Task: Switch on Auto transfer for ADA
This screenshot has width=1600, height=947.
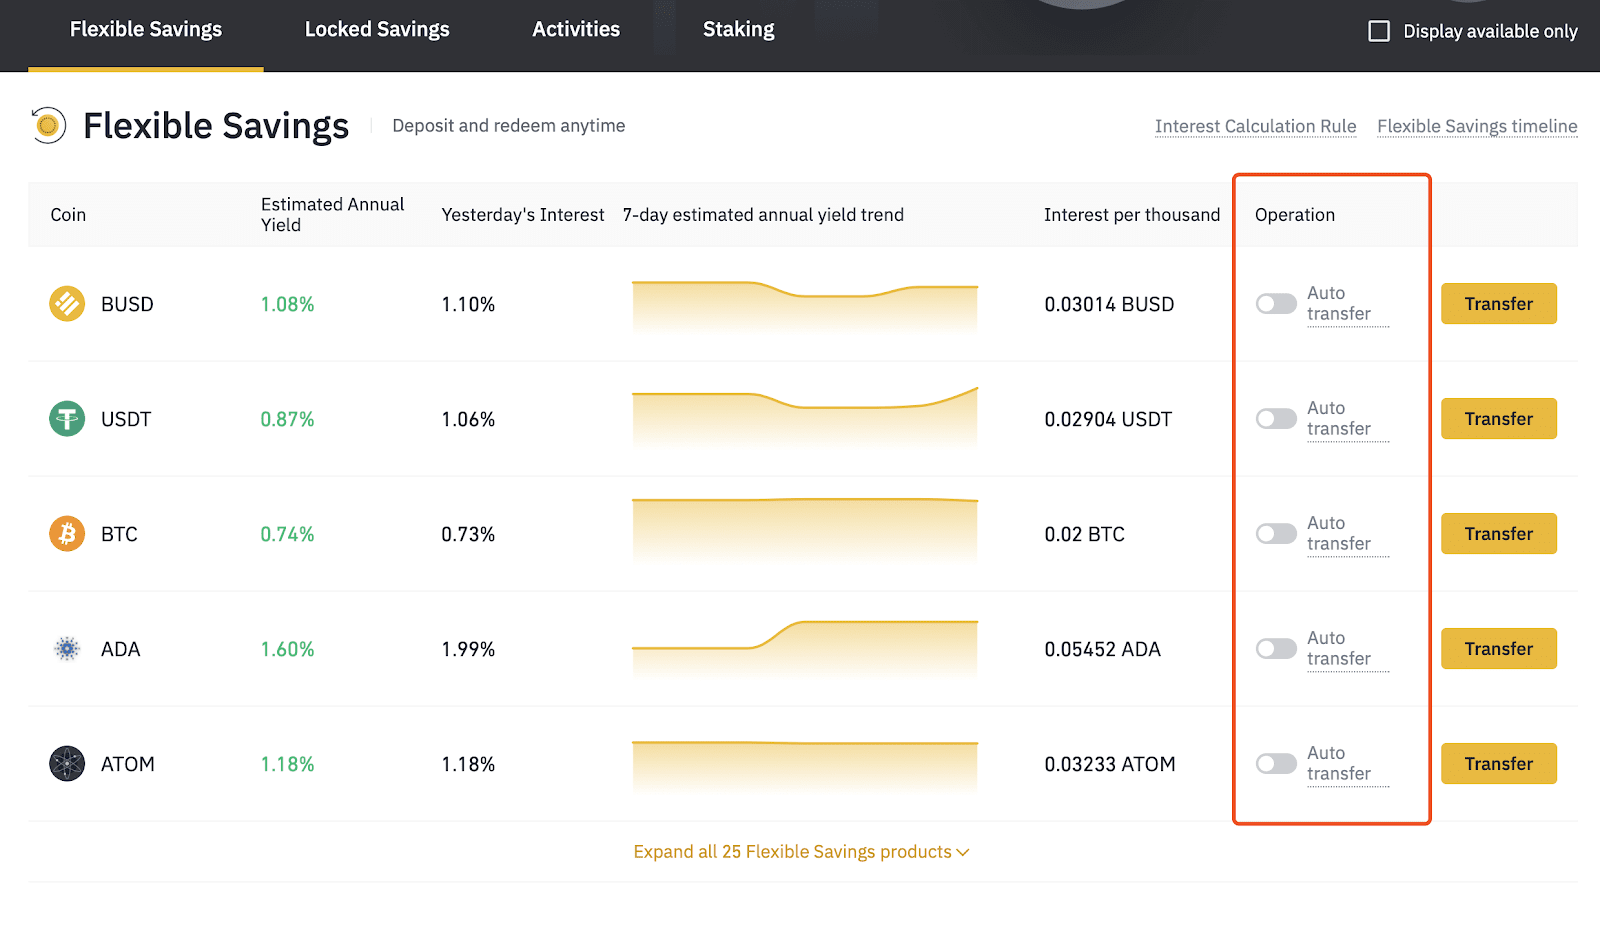Action: 1276,648
